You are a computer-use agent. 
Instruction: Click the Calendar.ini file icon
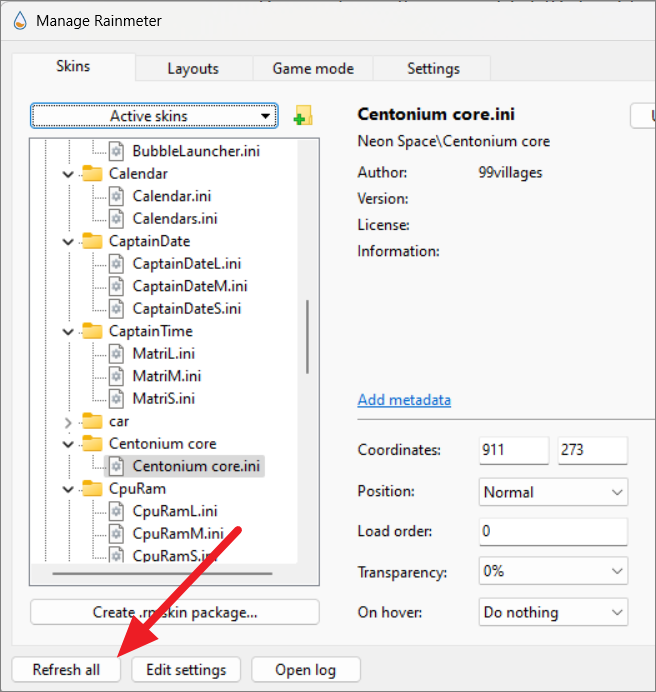point(116,196)
